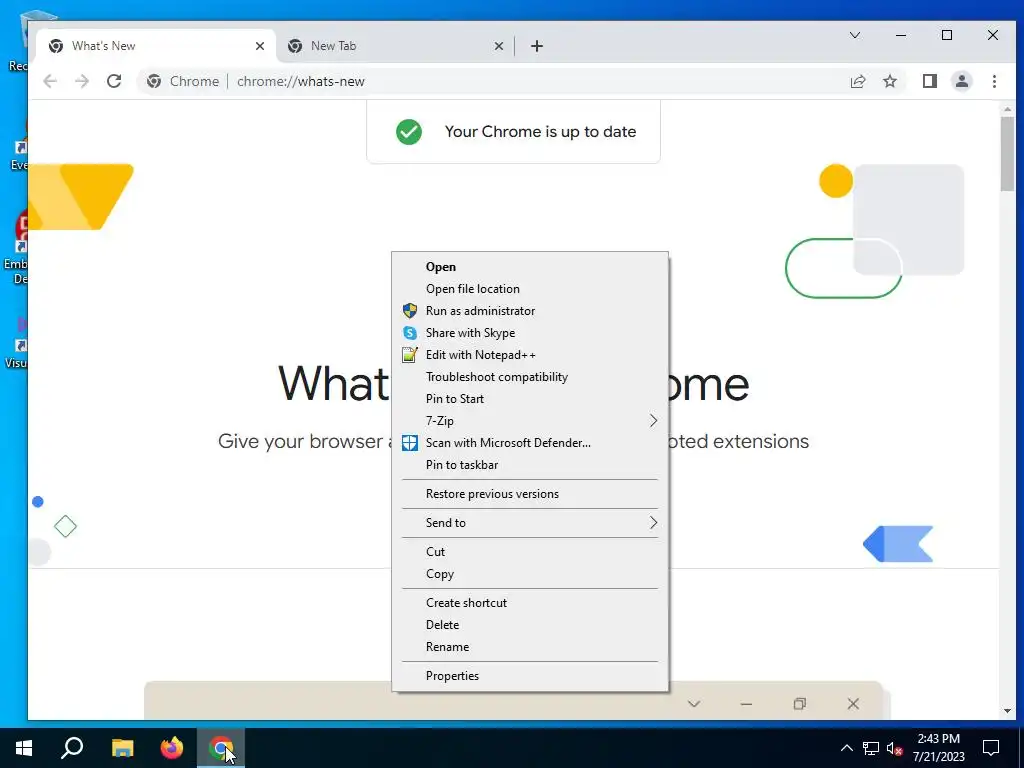Click the forward navigation arrow

pyautogui.click(x=82, y=81)
